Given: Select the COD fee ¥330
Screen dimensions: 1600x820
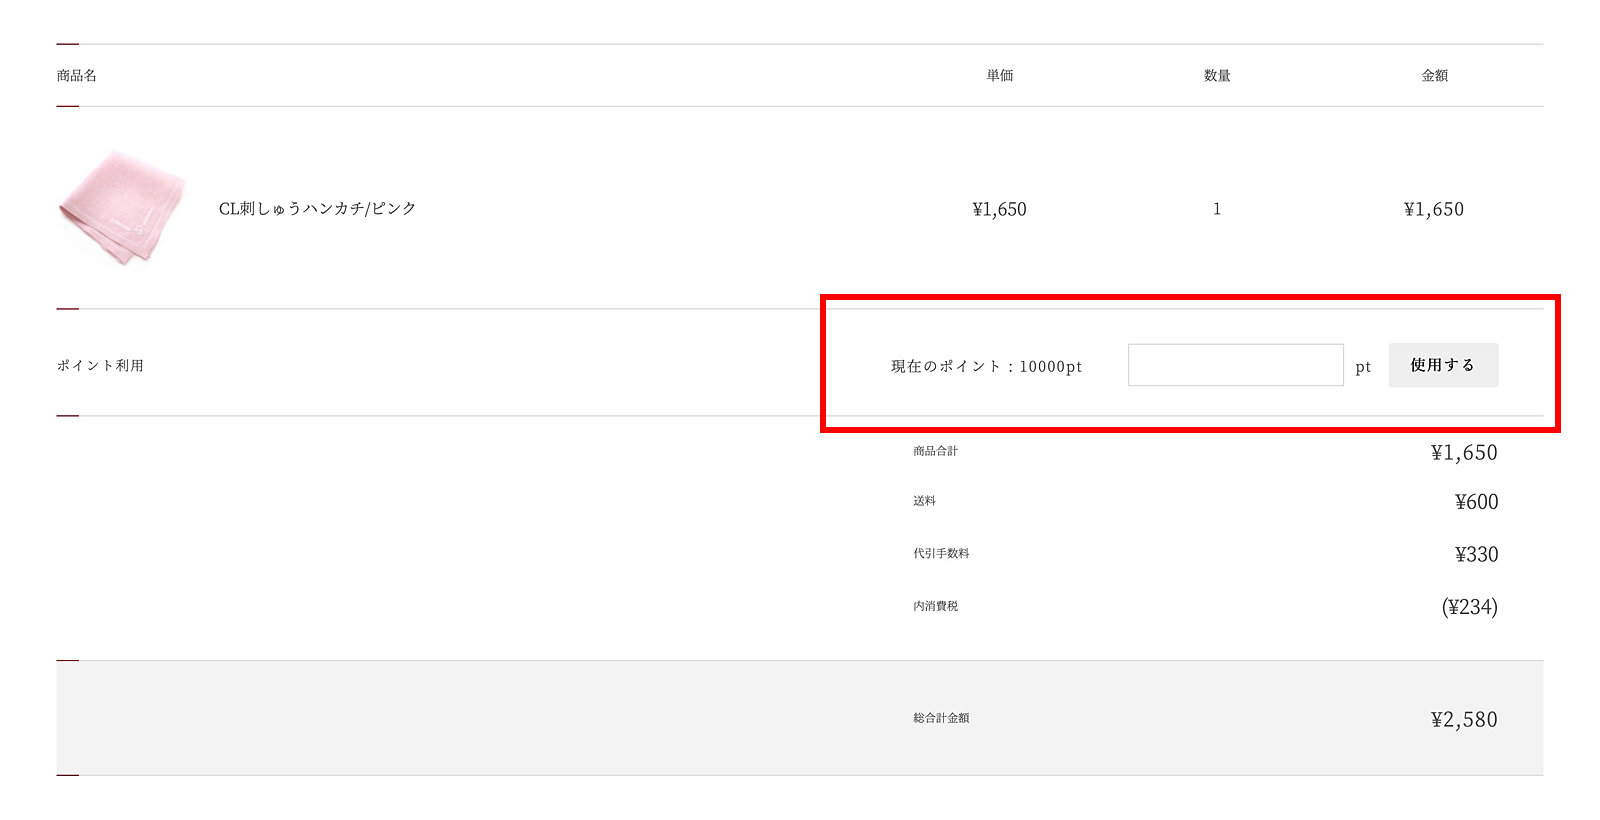Looking at the screenshot, I should click(1476, 555).
